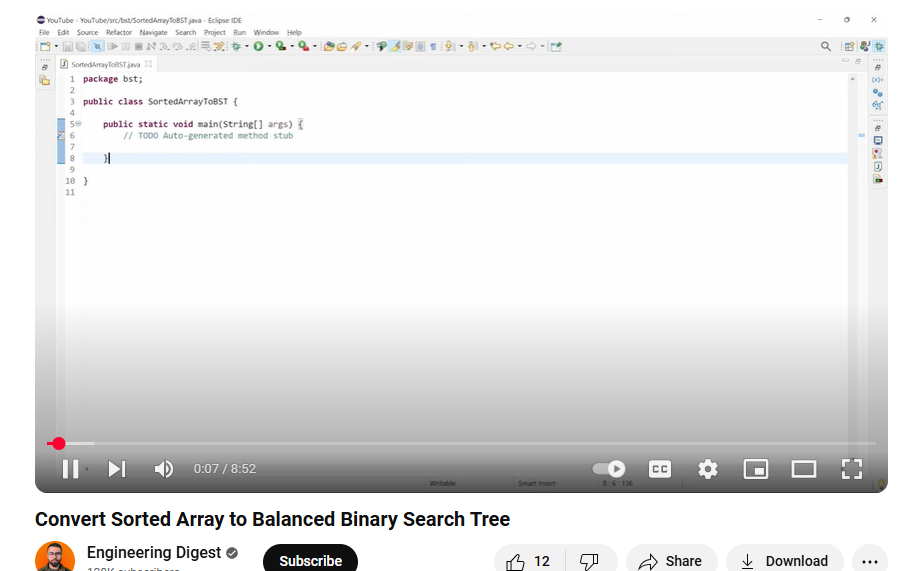Open more actions ellipsis menu
Image resolution: width=897 pixels, height=571 pixels.
coord(870,561)
